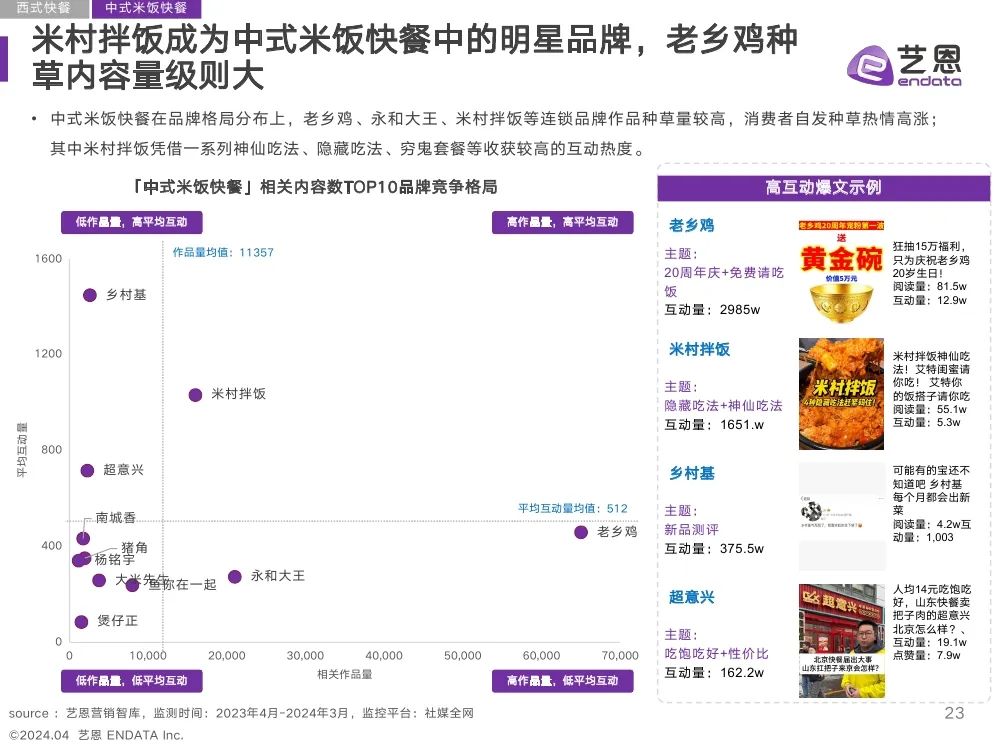This screenshot has height=750, width=1000.
Task: Select the 永和大王 scatter dot
Action: point(235,577)
